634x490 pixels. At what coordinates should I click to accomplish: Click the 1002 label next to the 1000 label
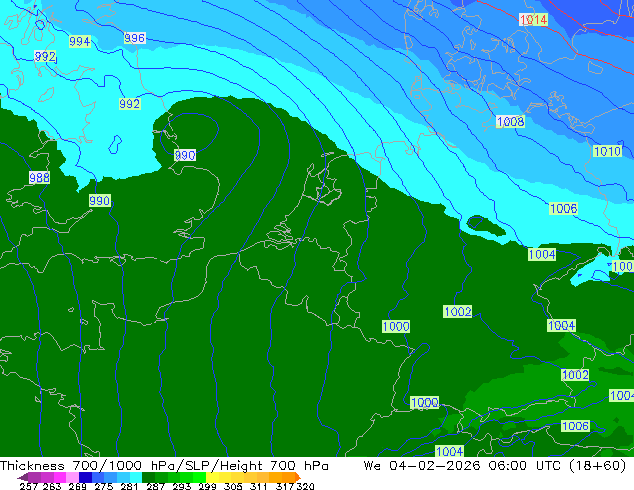pyautogui.click(x=457, y=311)
